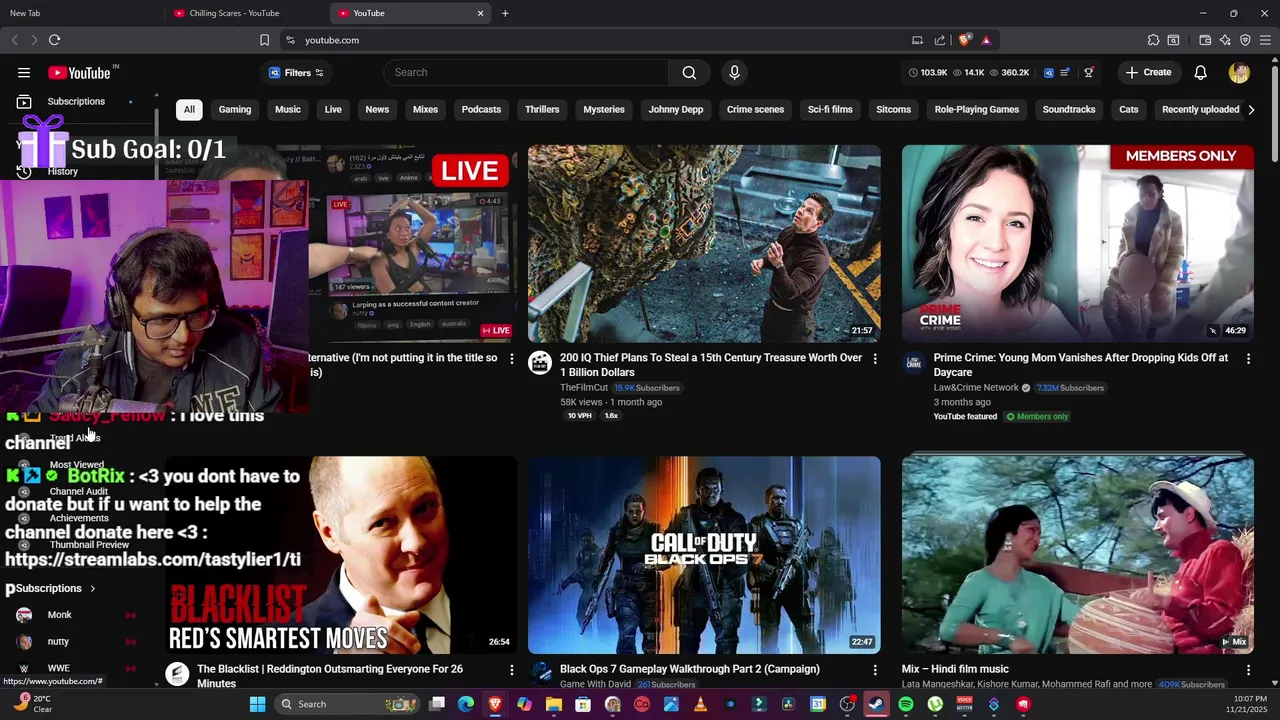Select the All category chip
Screen dimensions: 1280x720
[x=189, y=109]
